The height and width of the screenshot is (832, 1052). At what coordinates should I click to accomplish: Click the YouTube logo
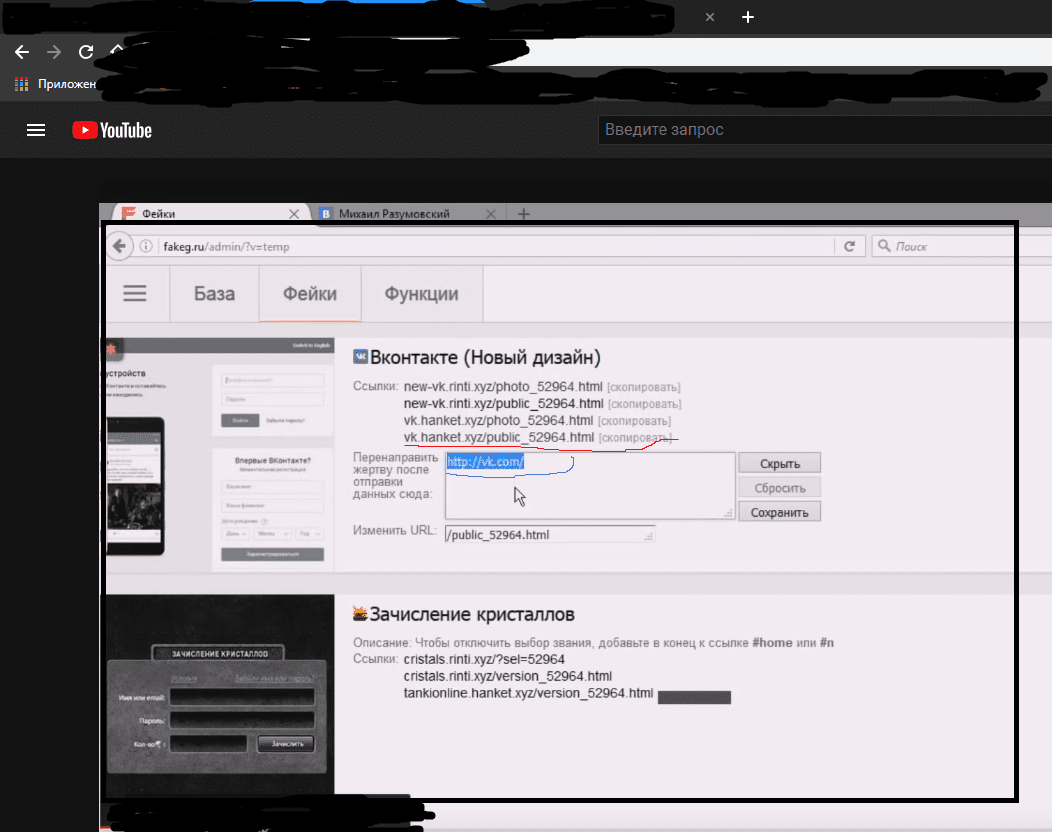pos(111,130)
